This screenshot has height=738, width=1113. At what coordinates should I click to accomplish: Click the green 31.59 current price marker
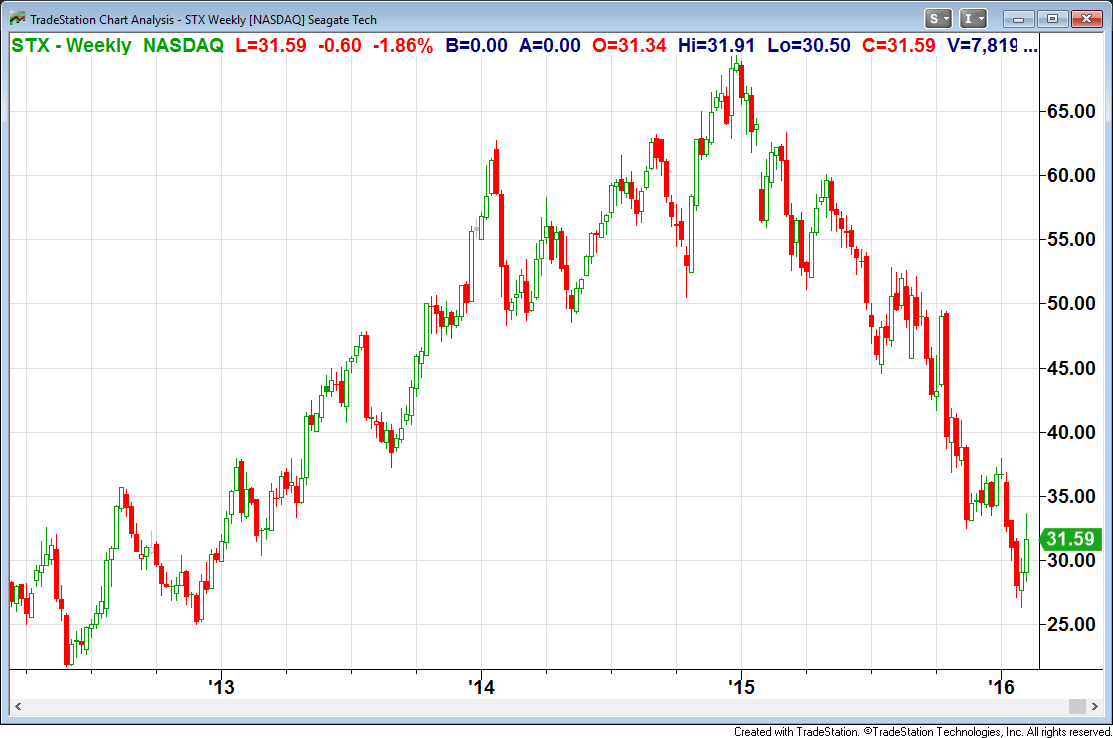coord(1070,539)
